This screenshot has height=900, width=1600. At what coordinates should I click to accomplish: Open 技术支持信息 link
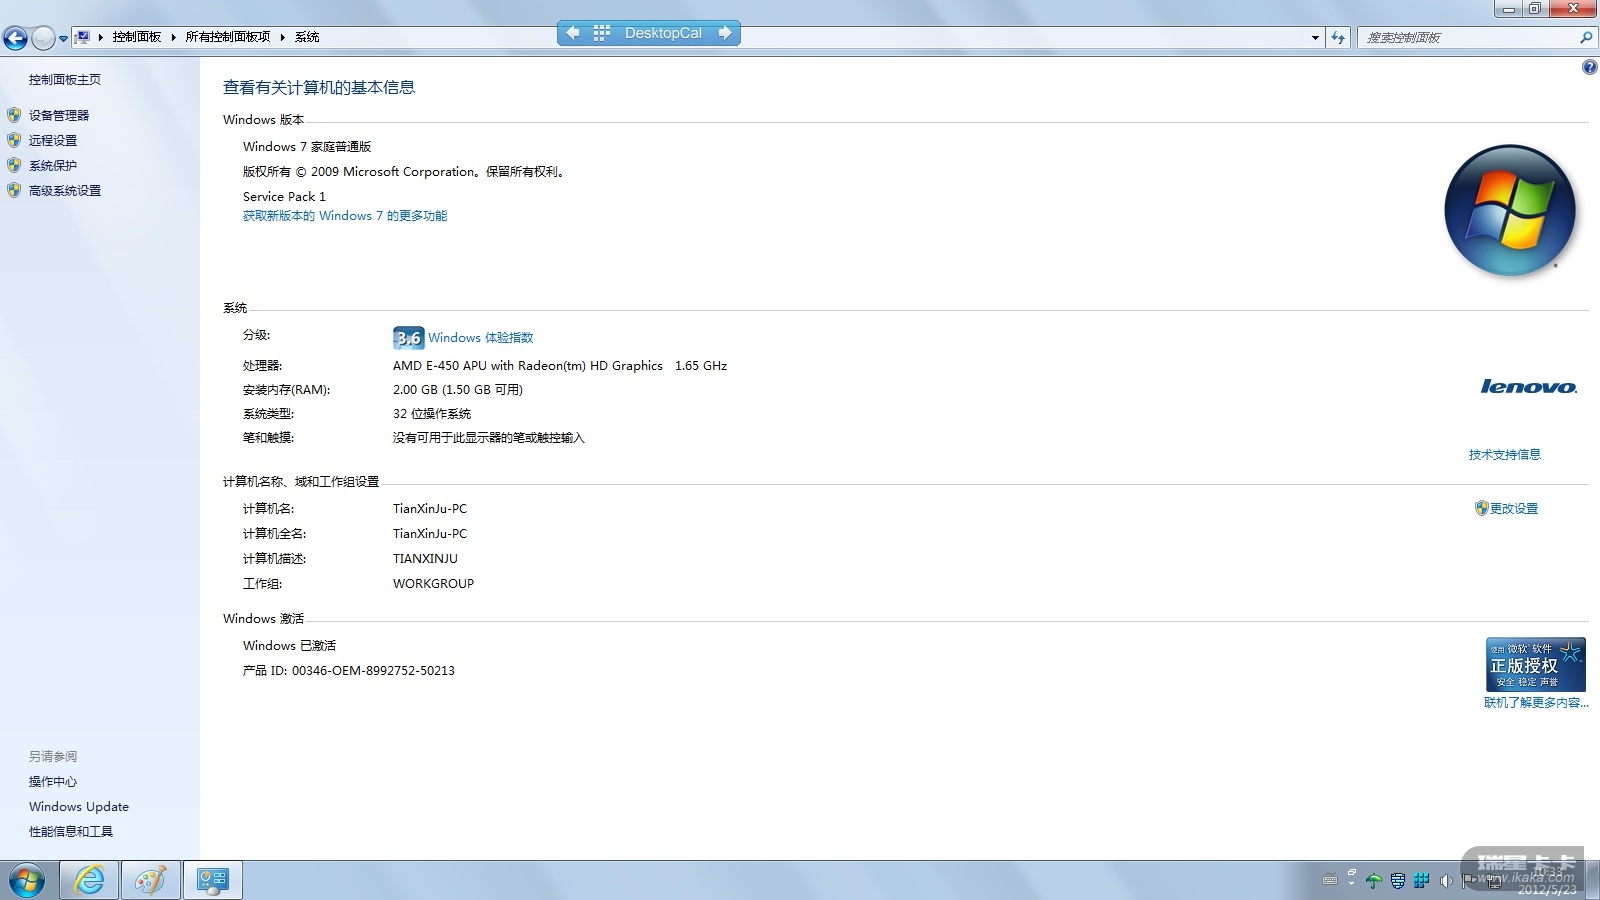1505,455
